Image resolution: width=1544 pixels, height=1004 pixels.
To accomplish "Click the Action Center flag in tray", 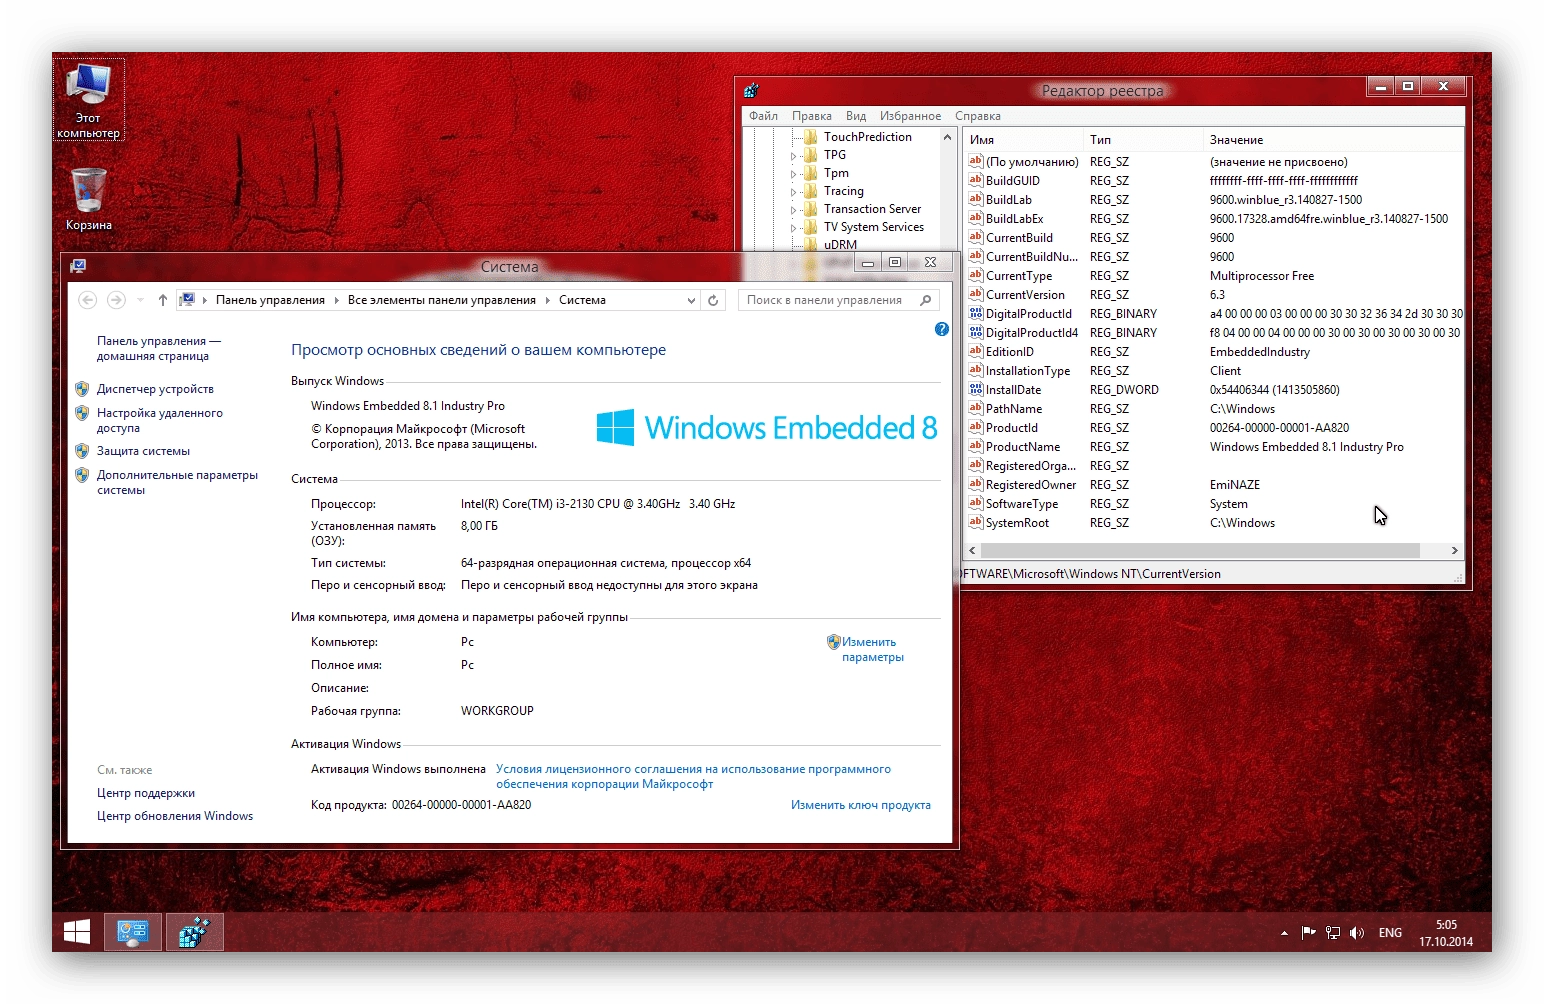I will tap(1308, 933).
